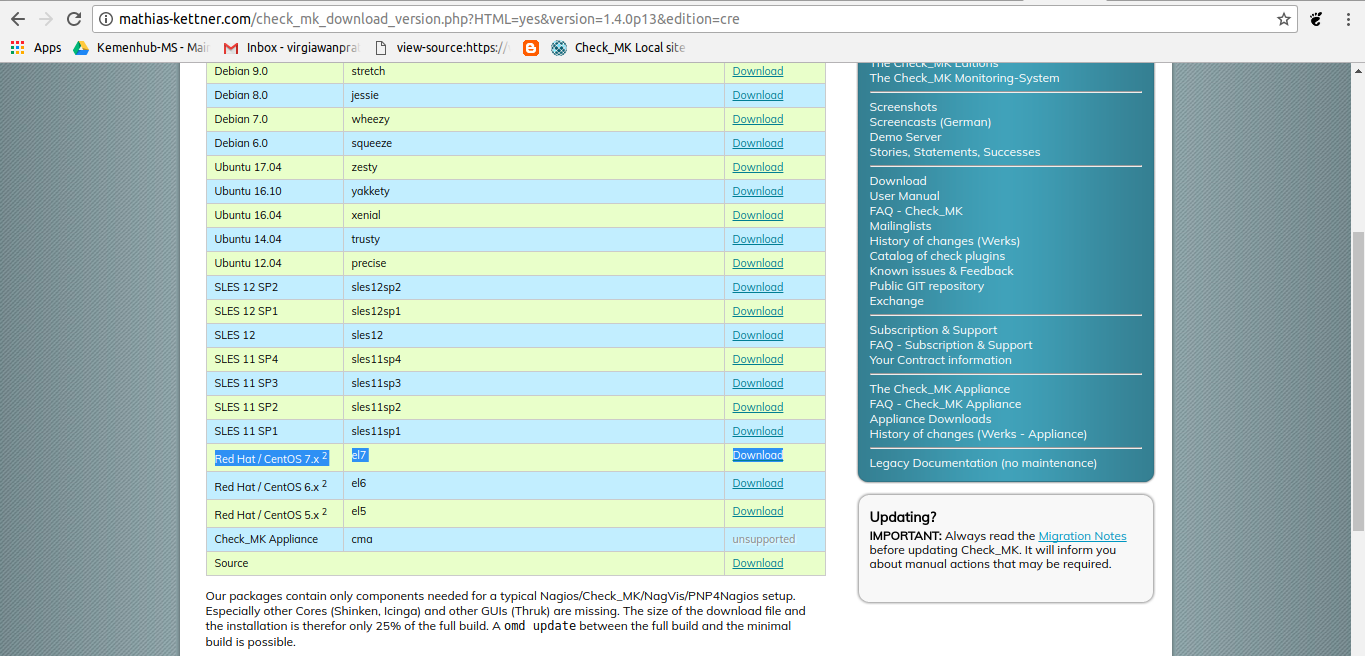View site information icon in address bar
This screenshot has width=1365, height=656.
(107, 19)
